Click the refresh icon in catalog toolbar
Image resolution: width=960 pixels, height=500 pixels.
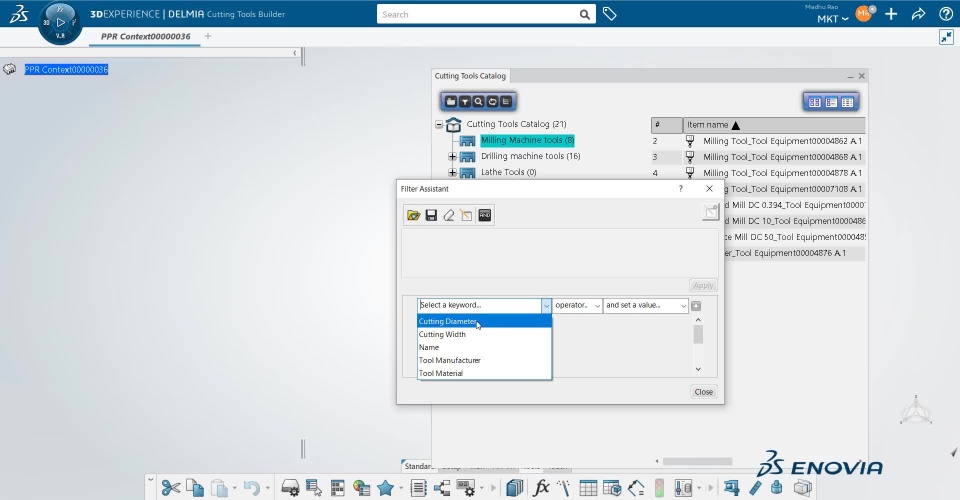pos(492,102)
